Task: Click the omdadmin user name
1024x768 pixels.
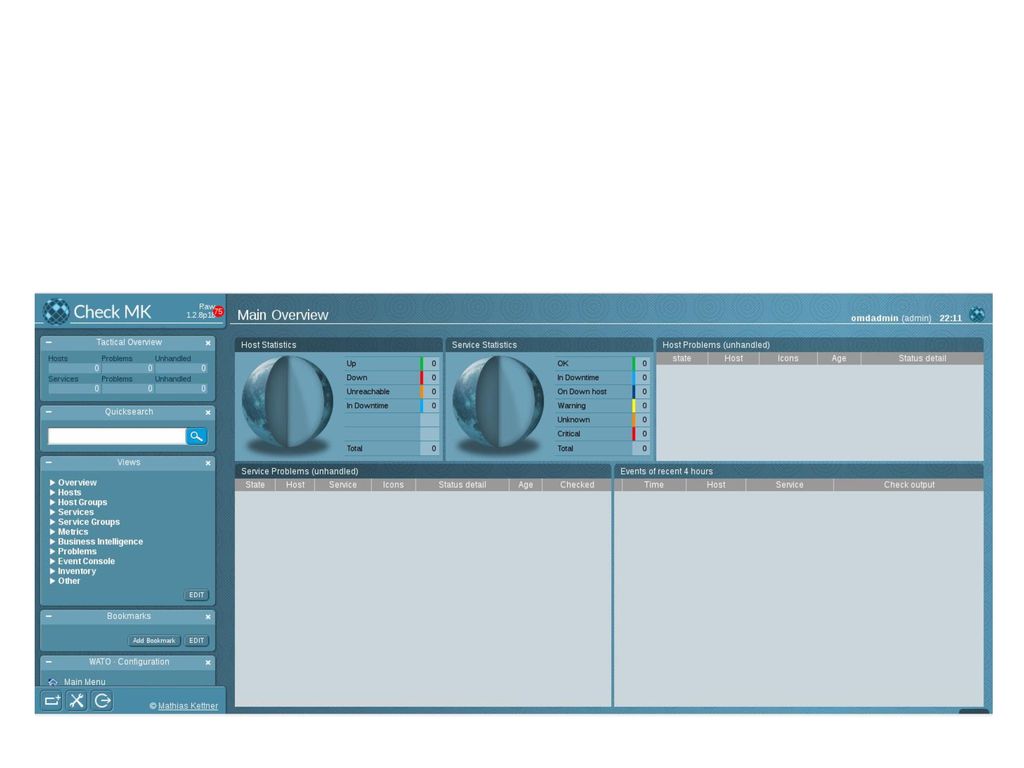Action: (x=874, y=318)
